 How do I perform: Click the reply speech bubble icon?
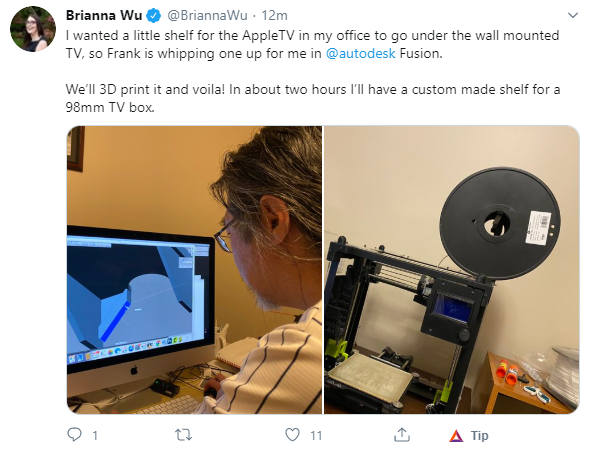point(74,435)
